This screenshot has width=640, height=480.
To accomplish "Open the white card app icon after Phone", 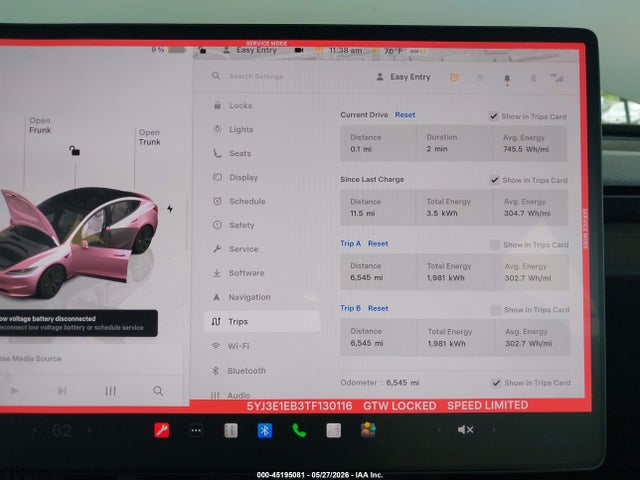I will [333, 430].
